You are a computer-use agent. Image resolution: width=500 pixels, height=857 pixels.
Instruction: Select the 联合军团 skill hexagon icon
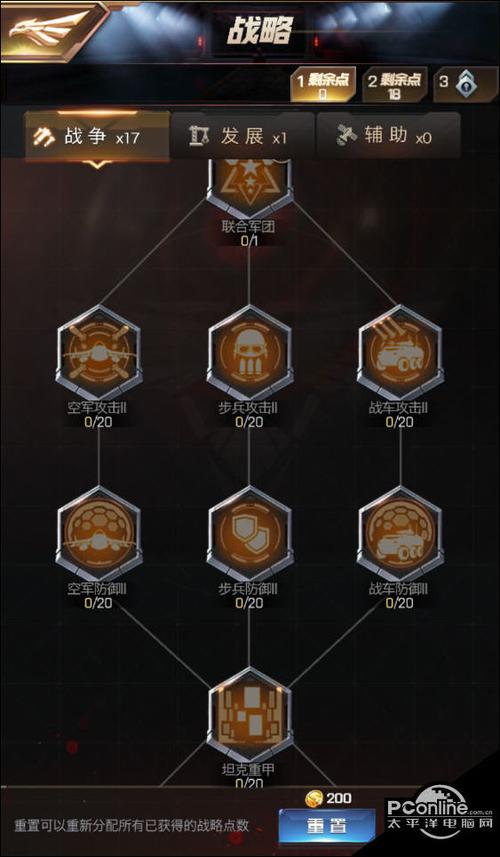coord(250,186)
